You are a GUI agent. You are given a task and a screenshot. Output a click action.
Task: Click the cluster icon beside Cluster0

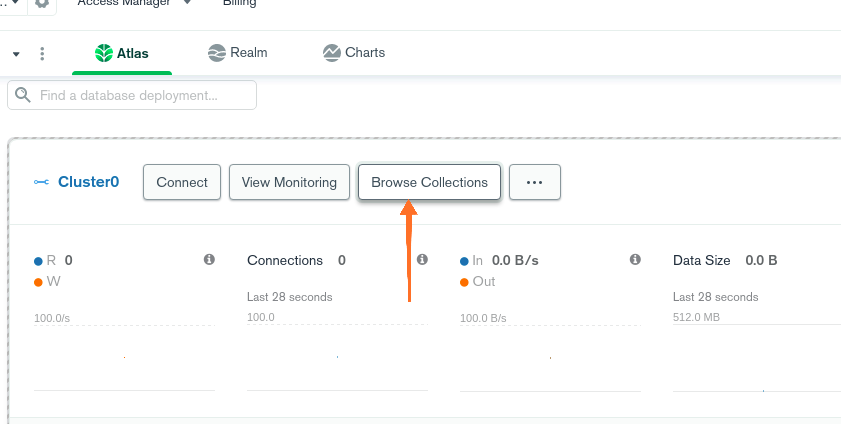(41, 182)
